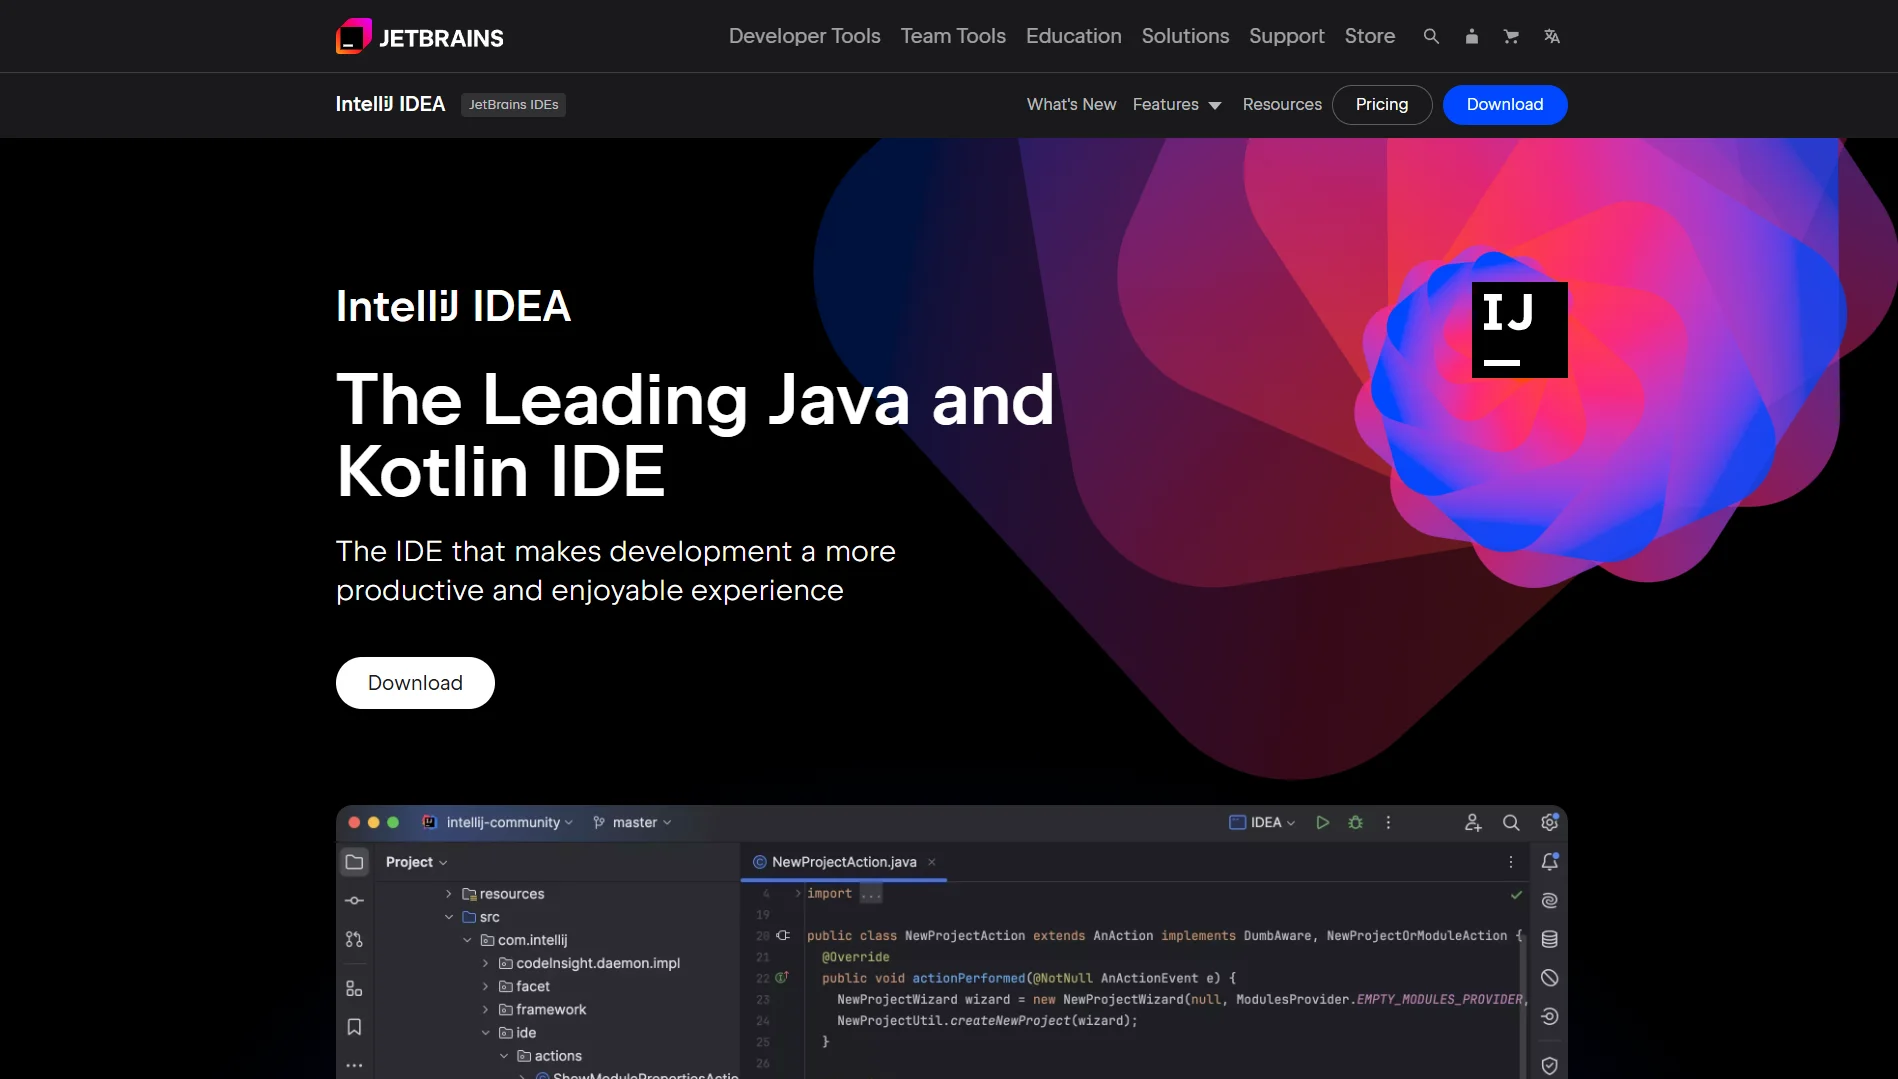The width and height of the screenshot is (1898, 1079).
Task: Expand the Features dropdown
Action: (x=1177, y=104)
